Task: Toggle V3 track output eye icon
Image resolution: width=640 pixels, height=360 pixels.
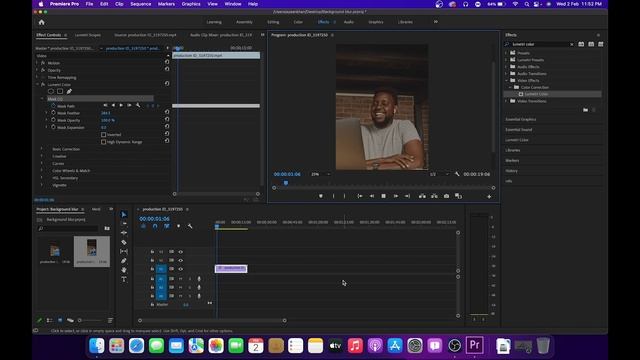Action: [x=180, y=252]
